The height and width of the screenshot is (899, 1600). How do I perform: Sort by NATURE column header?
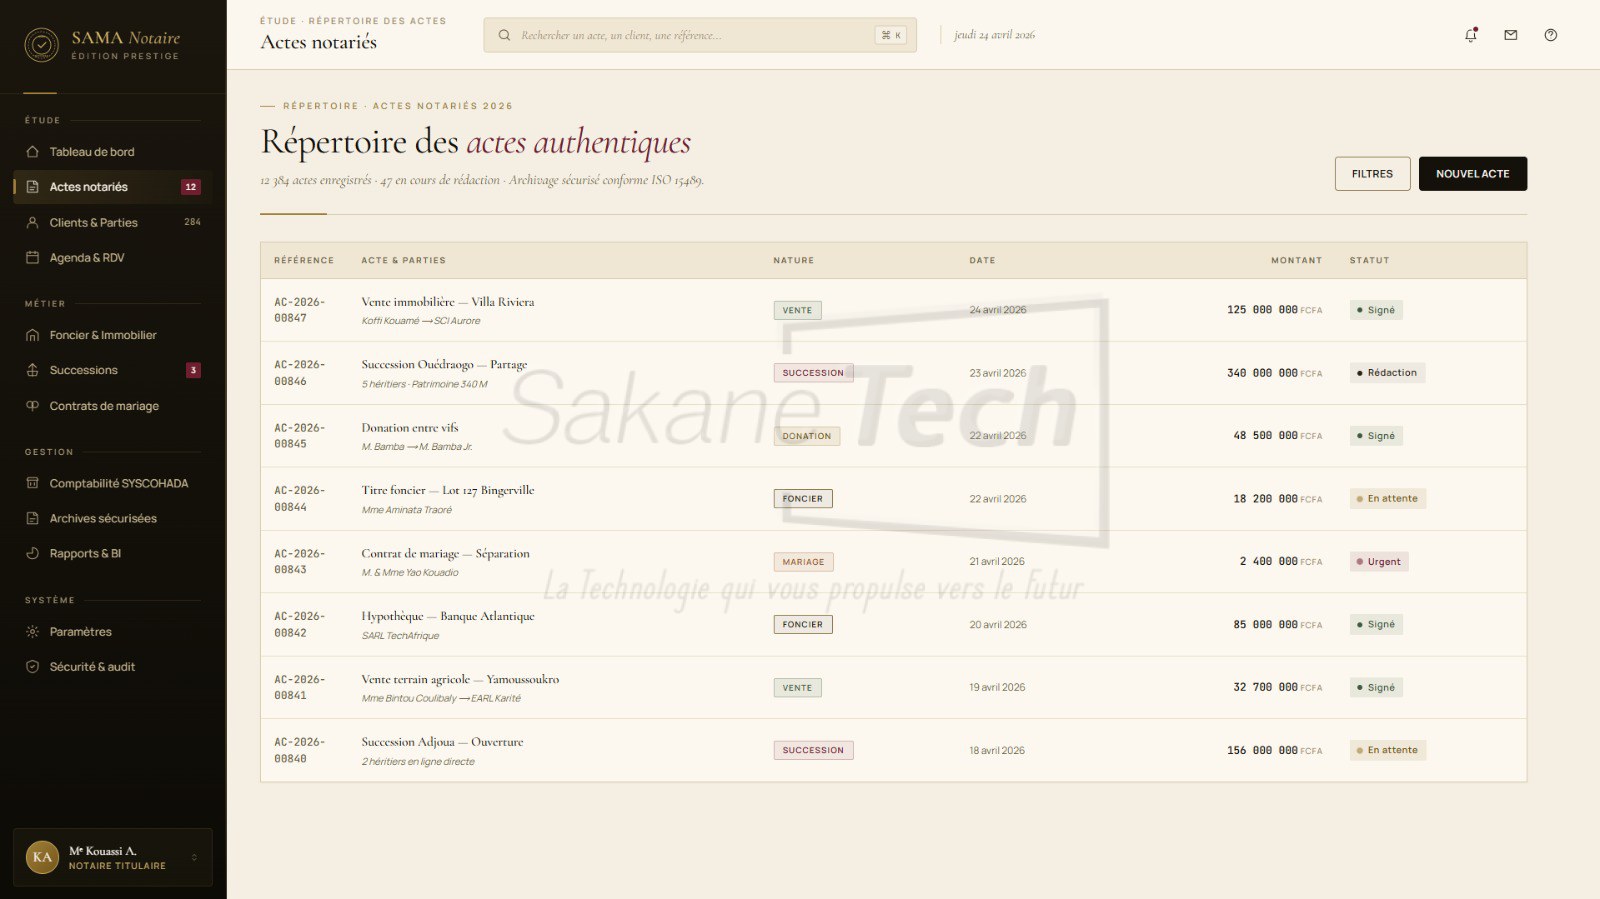click(793, 260)
